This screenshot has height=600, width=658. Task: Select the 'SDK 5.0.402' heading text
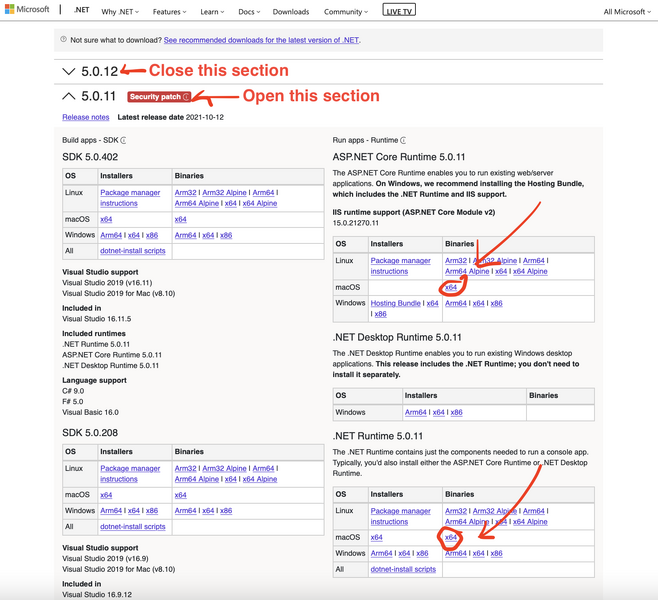point(90,157)
